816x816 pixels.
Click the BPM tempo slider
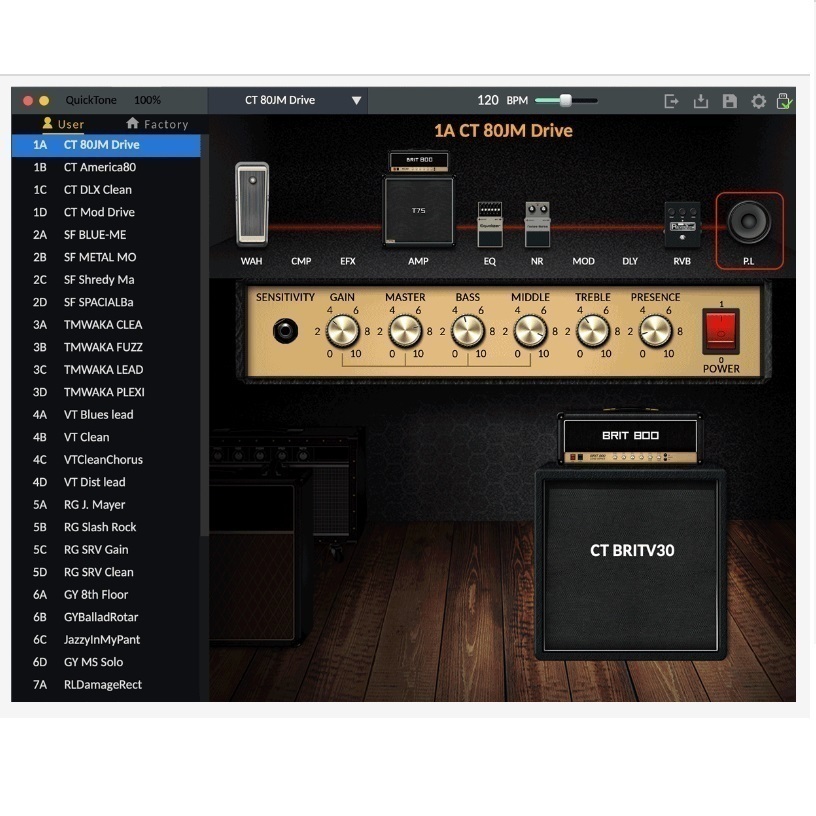pyautogui.click(x=566, y=100)
